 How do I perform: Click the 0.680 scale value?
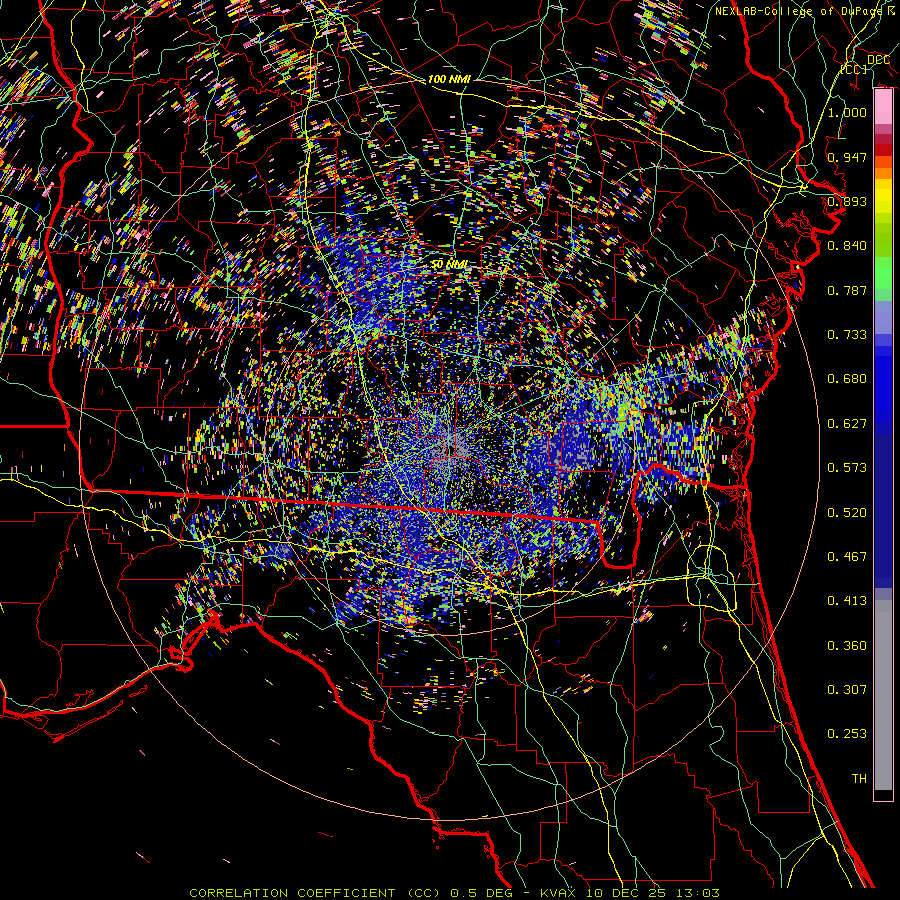pos(847,379)
